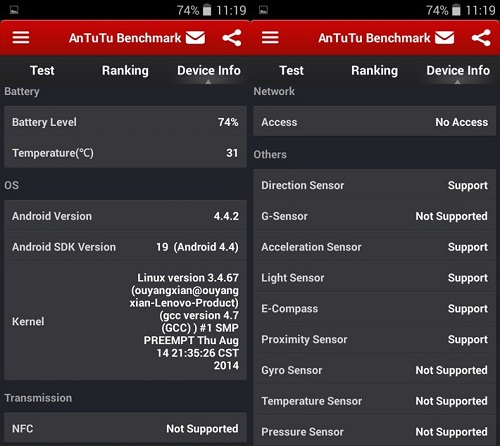Tap the share icon on left screen
The height and width of the screenshot is (446, 500).
point(232,38)
